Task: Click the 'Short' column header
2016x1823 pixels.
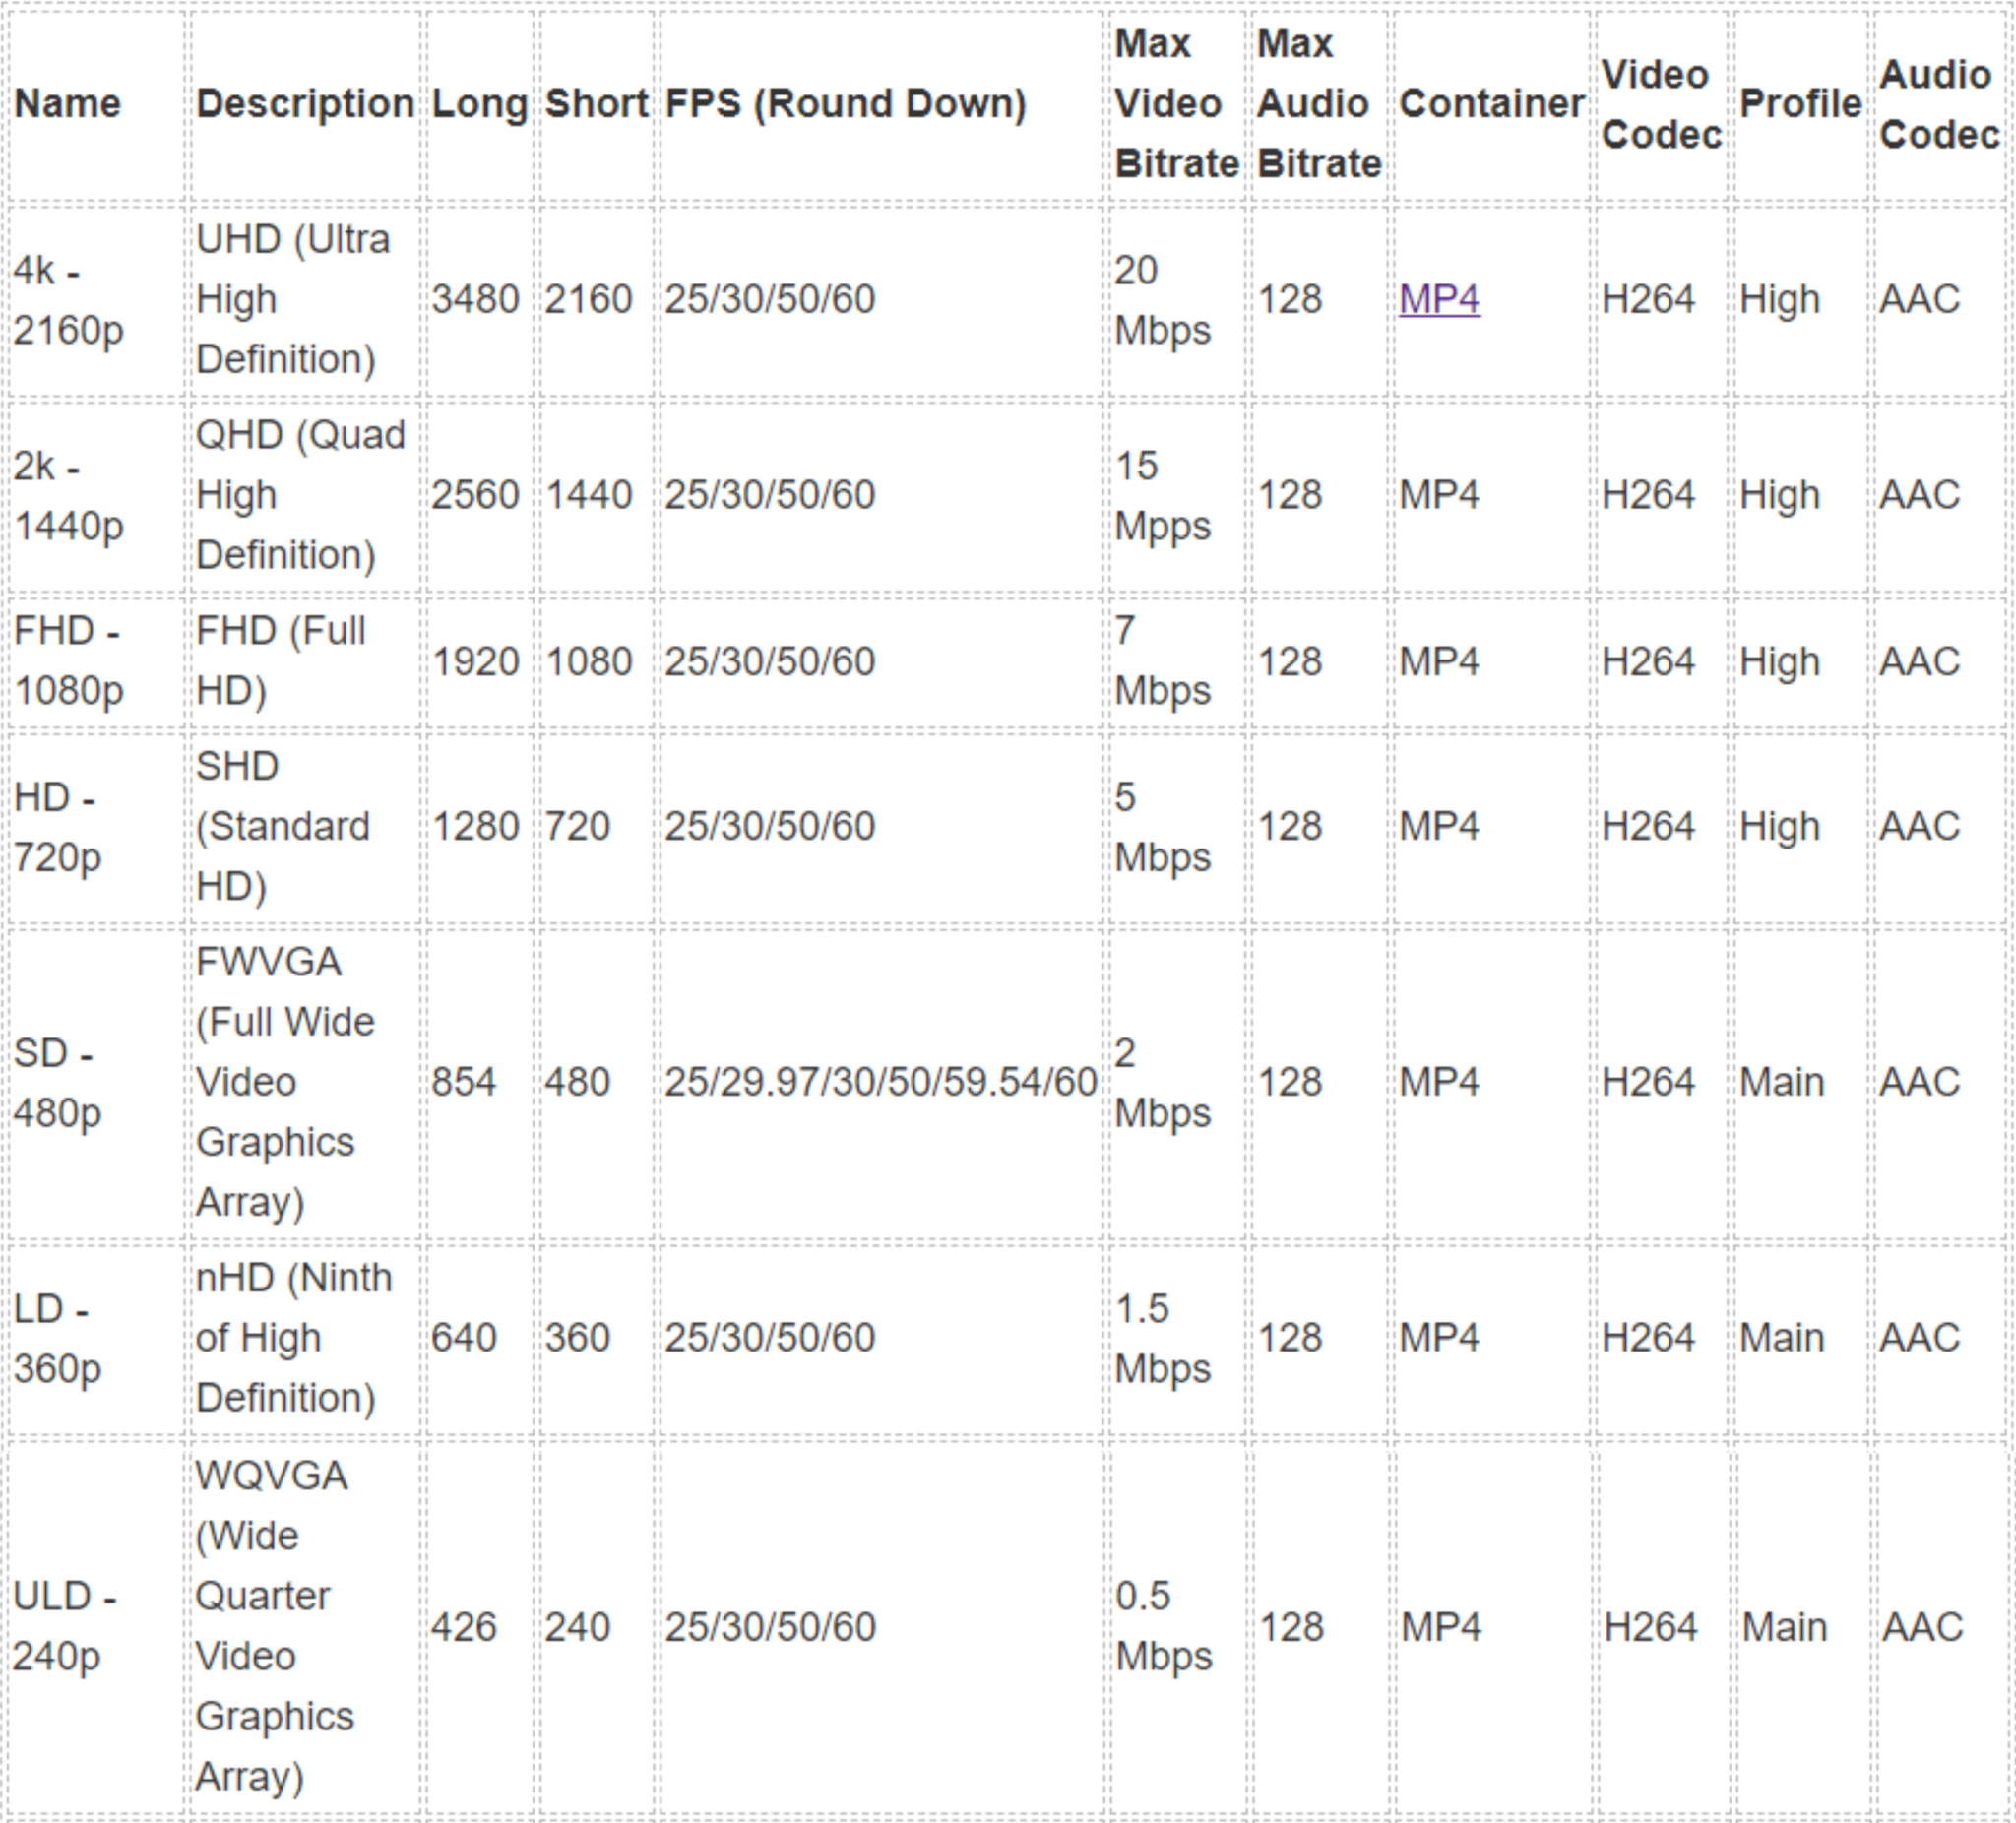Action: tap(597, 103)
